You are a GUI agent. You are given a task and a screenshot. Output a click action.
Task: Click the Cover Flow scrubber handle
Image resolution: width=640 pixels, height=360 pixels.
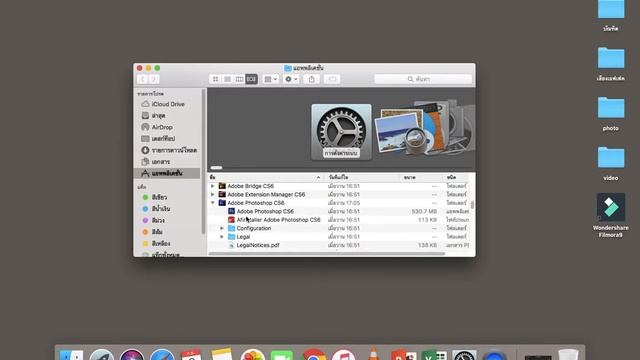pyautogui.click(x=216, y=167)
